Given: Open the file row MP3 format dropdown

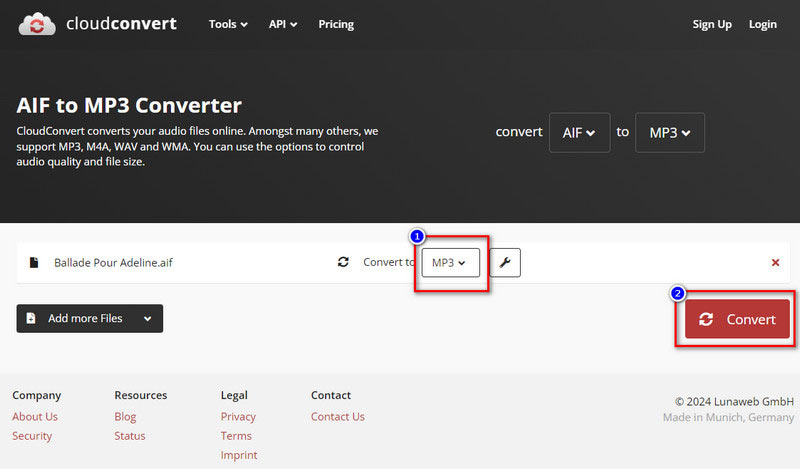Looking at the screenshot, I should click(451, 262).
